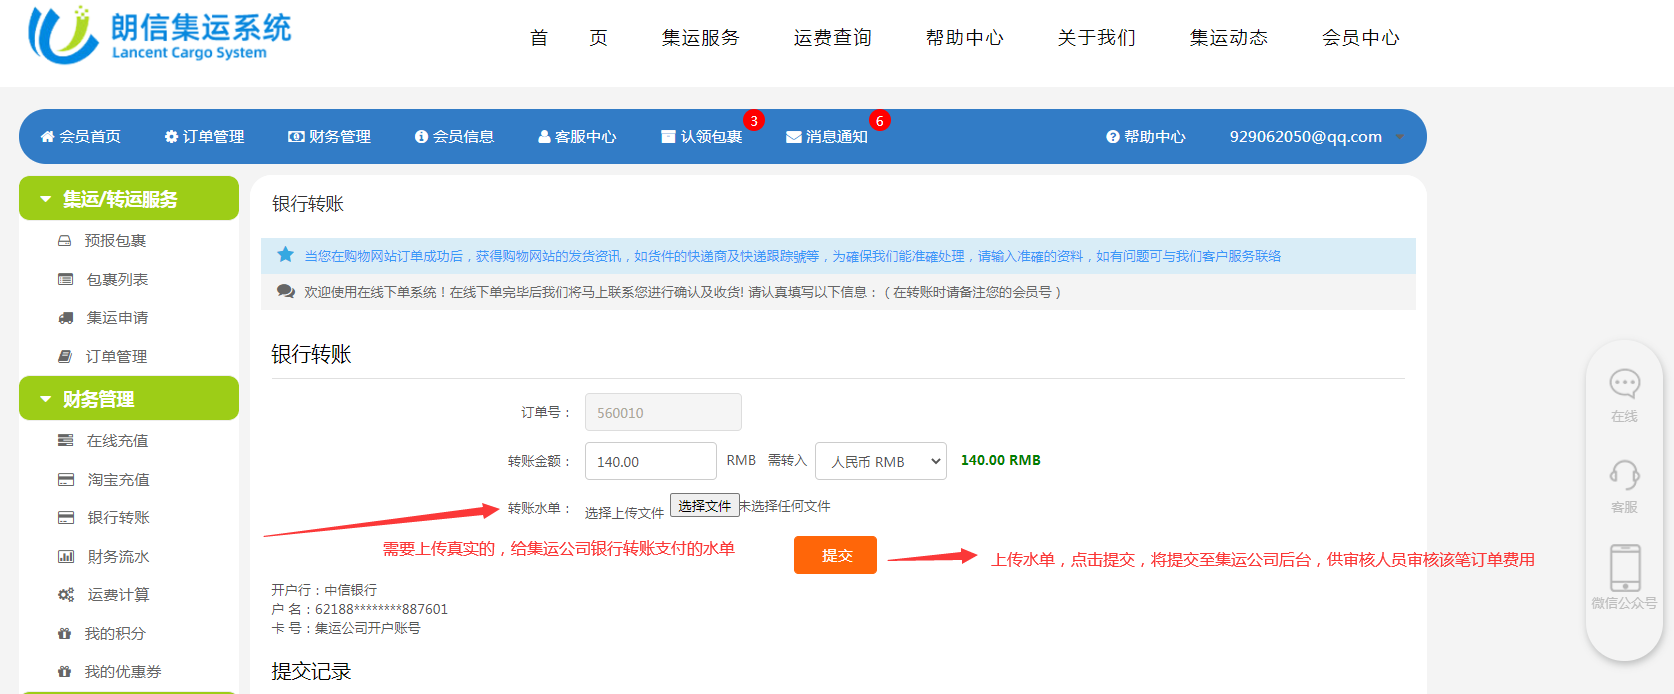Open 在线充值 in the sidebar
The image size is (1674, 694).
coord(117,441)
